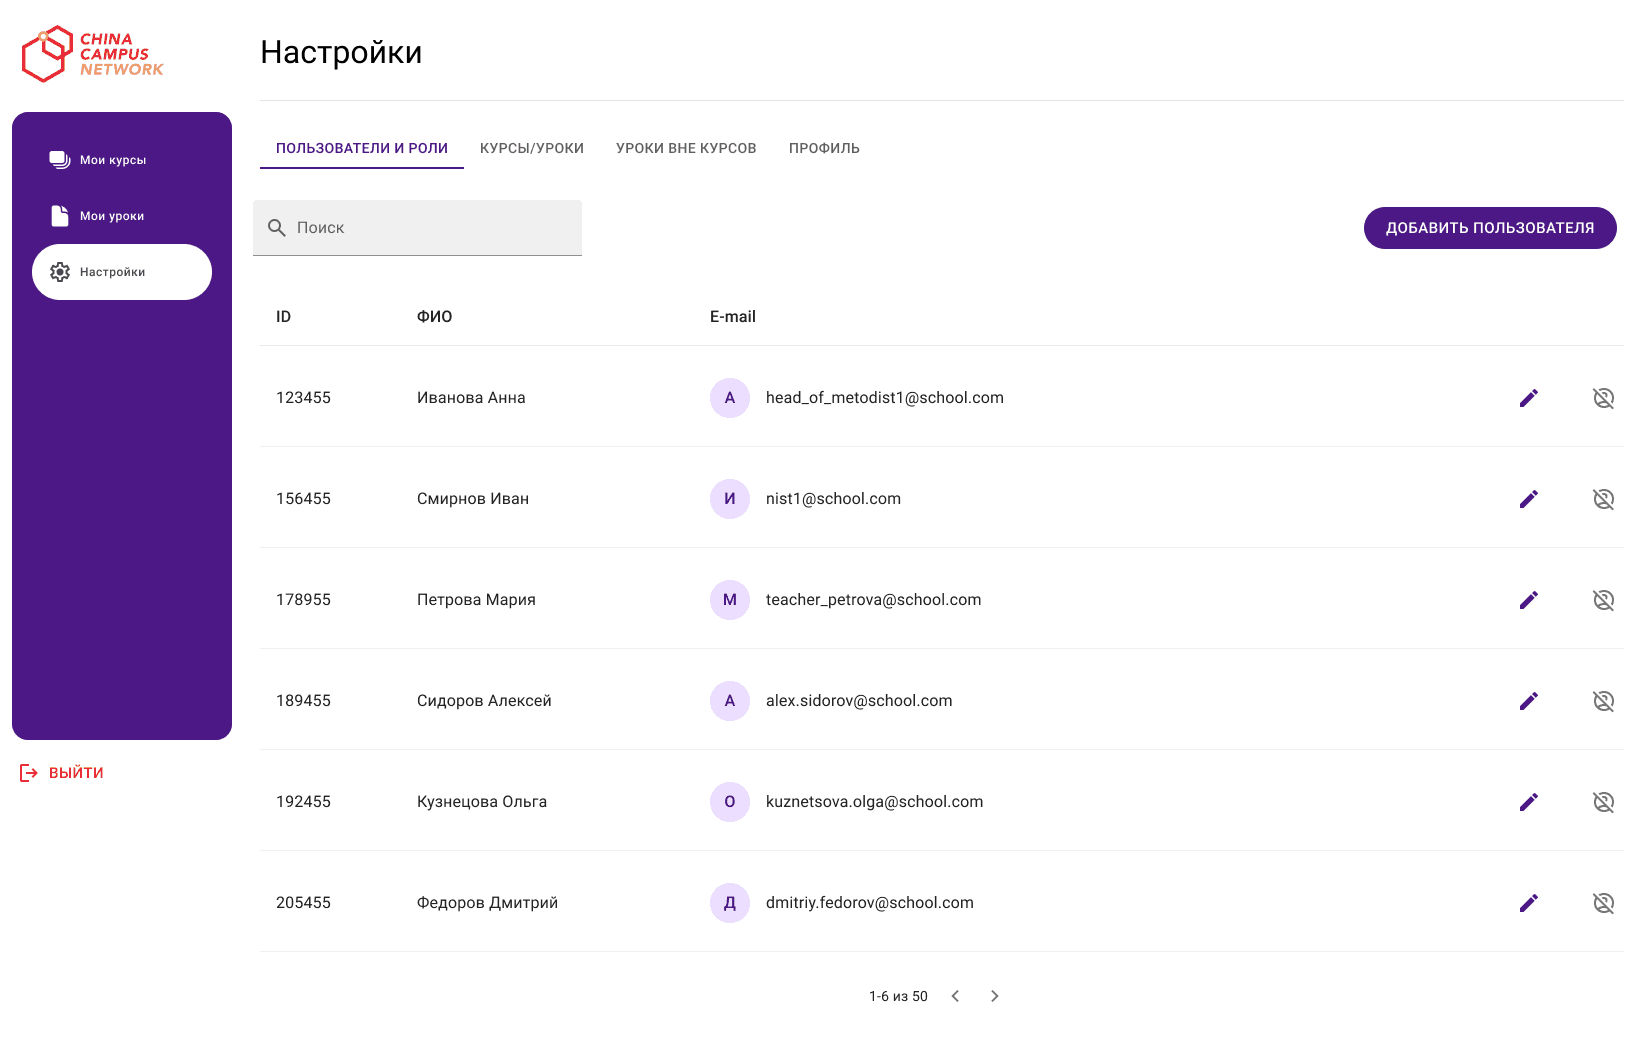The height and width of the screenshot is (1048, 1648).
Task: Open Мои уроки from the sidebar
Action: tap(59, 215)
